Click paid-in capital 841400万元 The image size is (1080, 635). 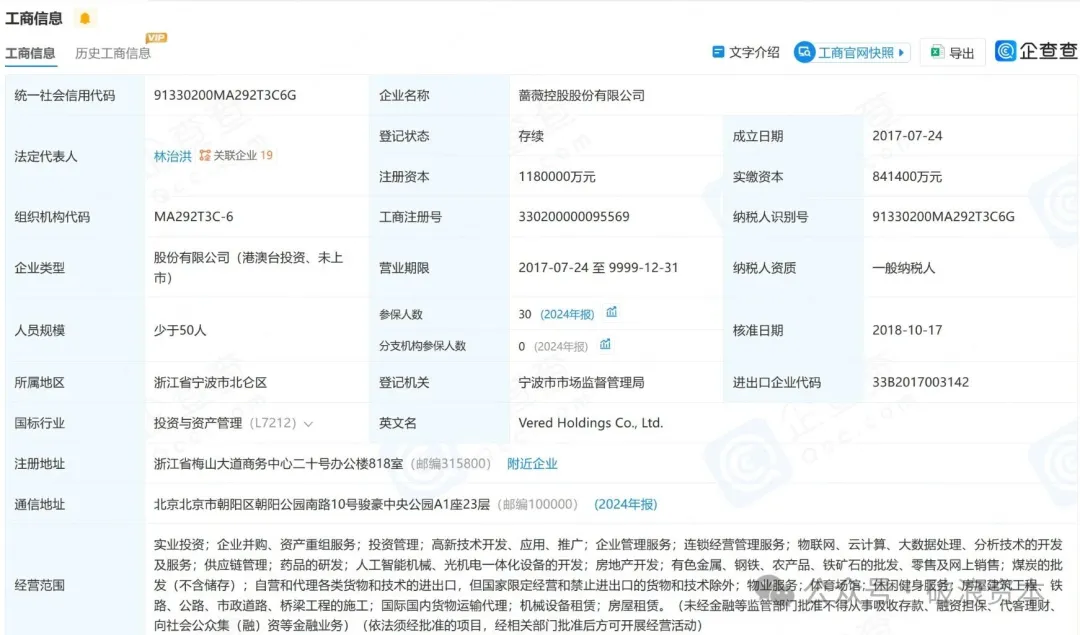pos(906,176)
